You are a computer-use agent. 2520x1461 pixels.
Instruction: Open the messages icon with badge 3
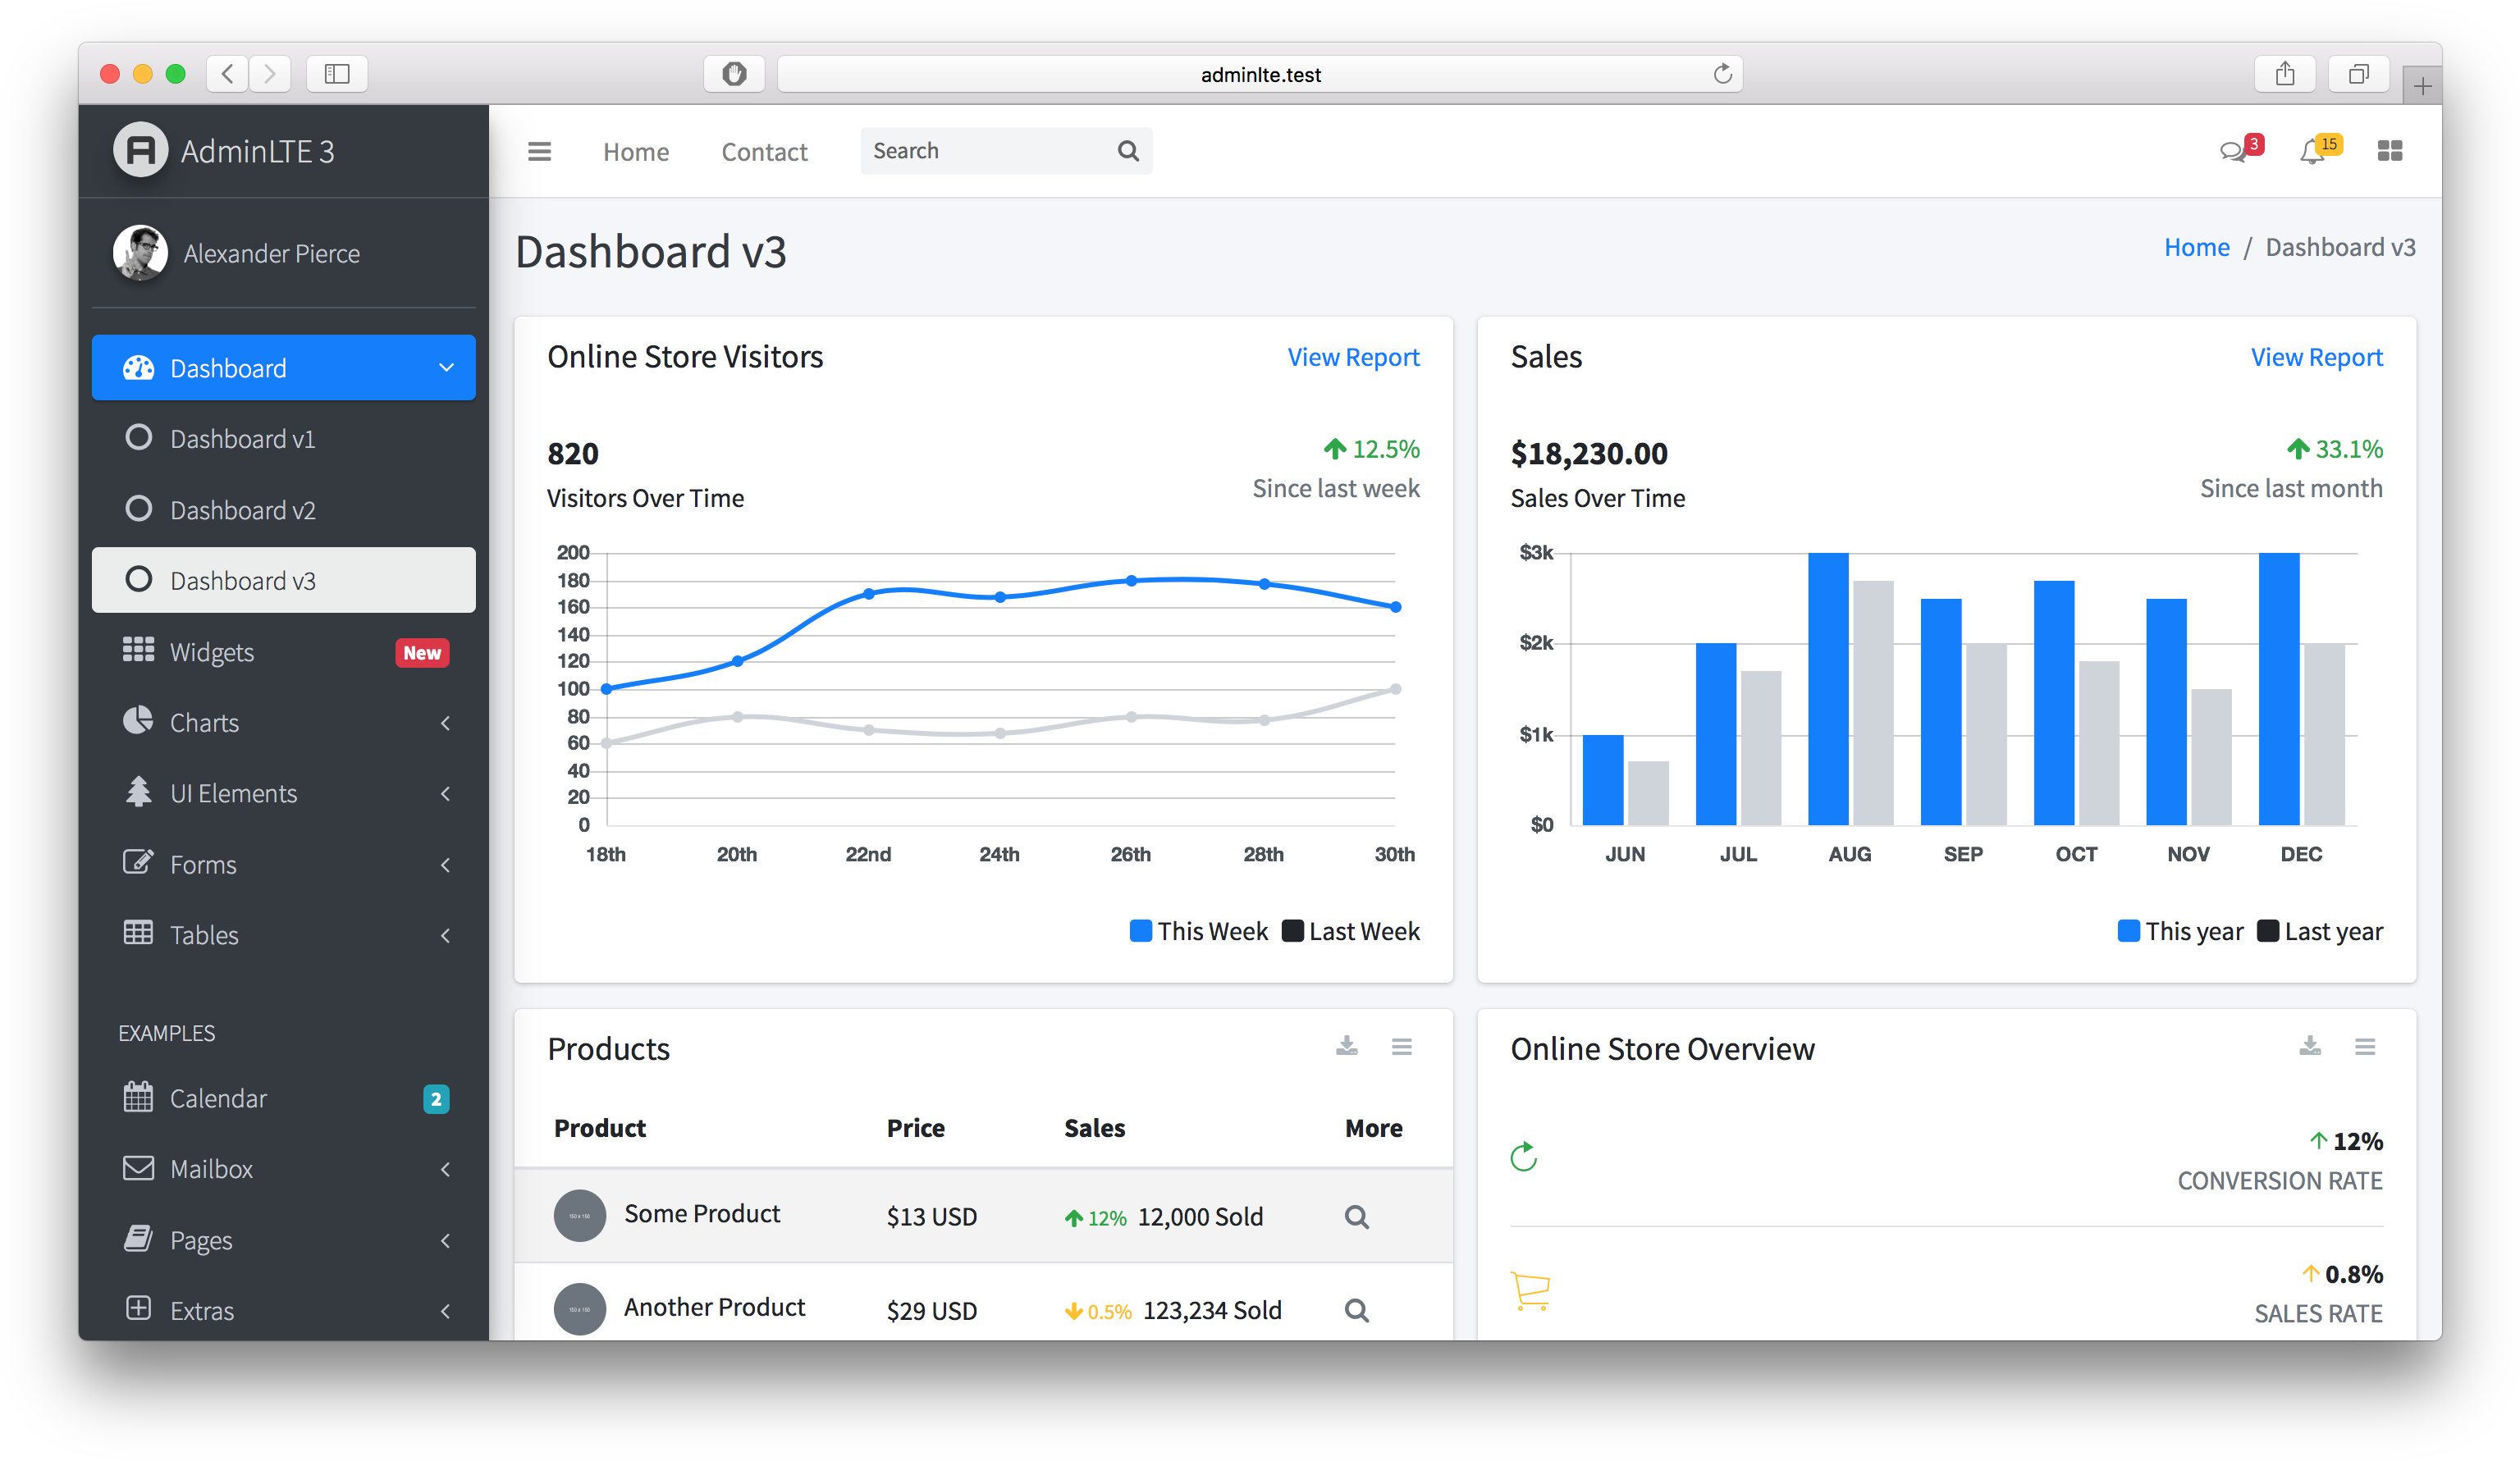tap(2236, 150)
